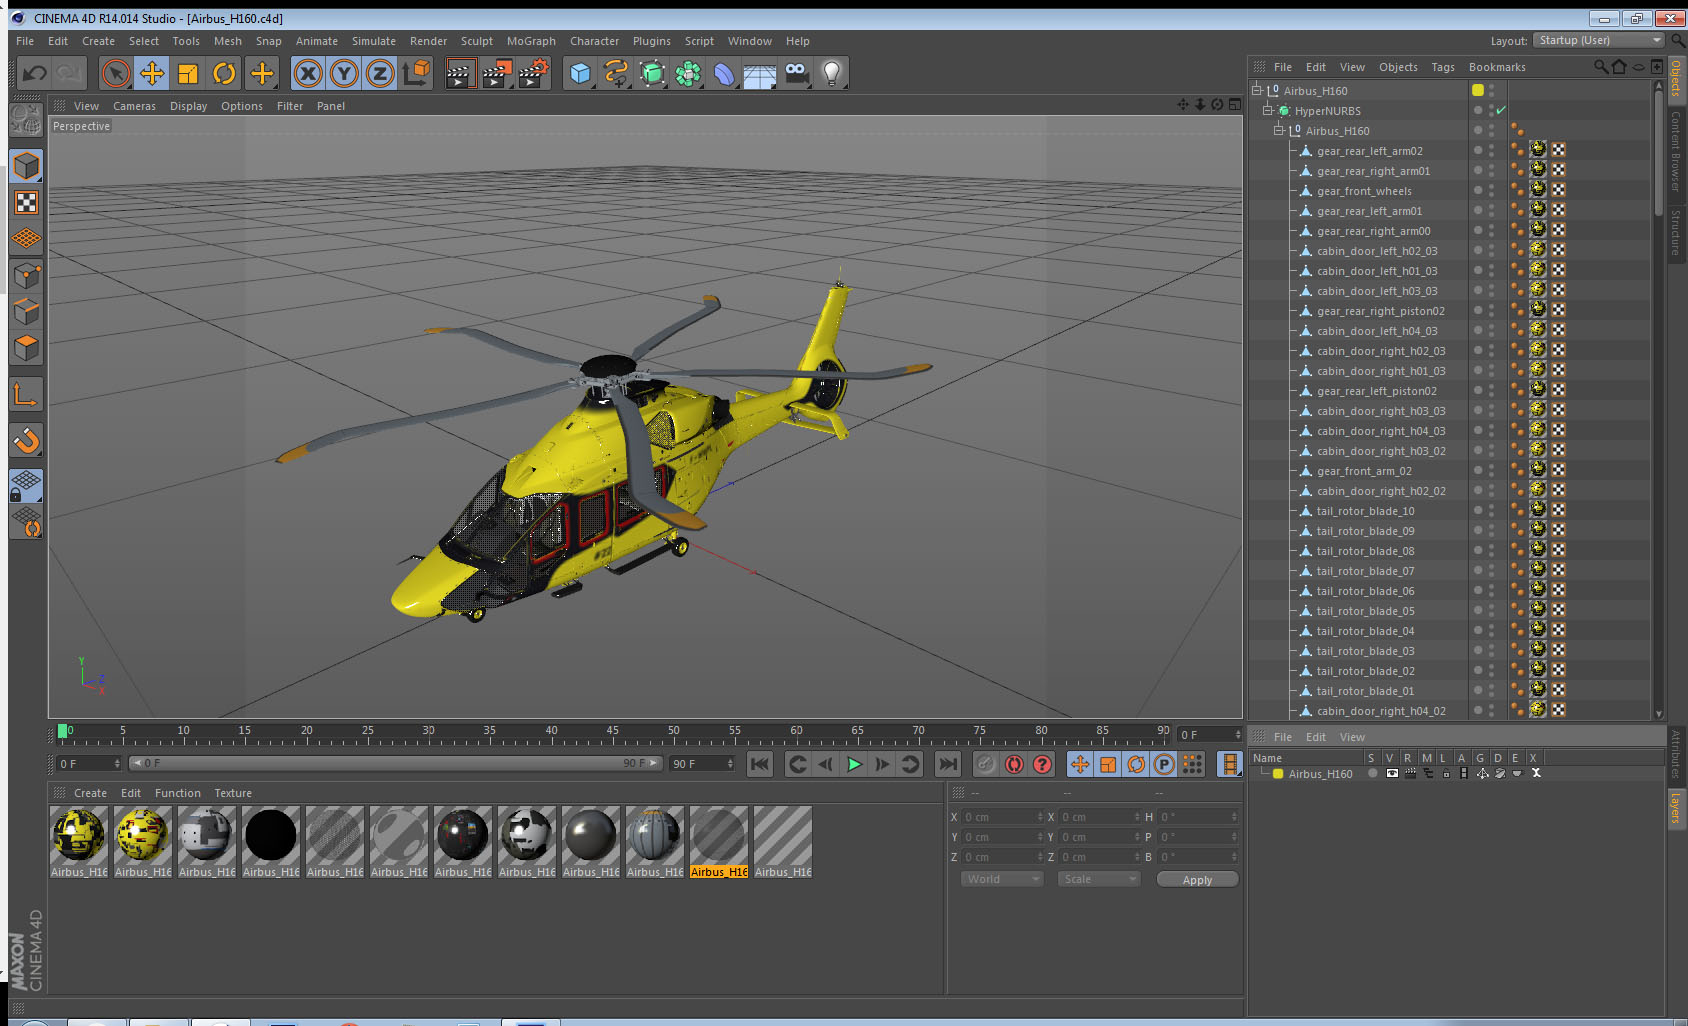The width and height of the screenshot is (1688, 1026).
Task: Toggle Snap magnet icon
Action: (26, 439)
